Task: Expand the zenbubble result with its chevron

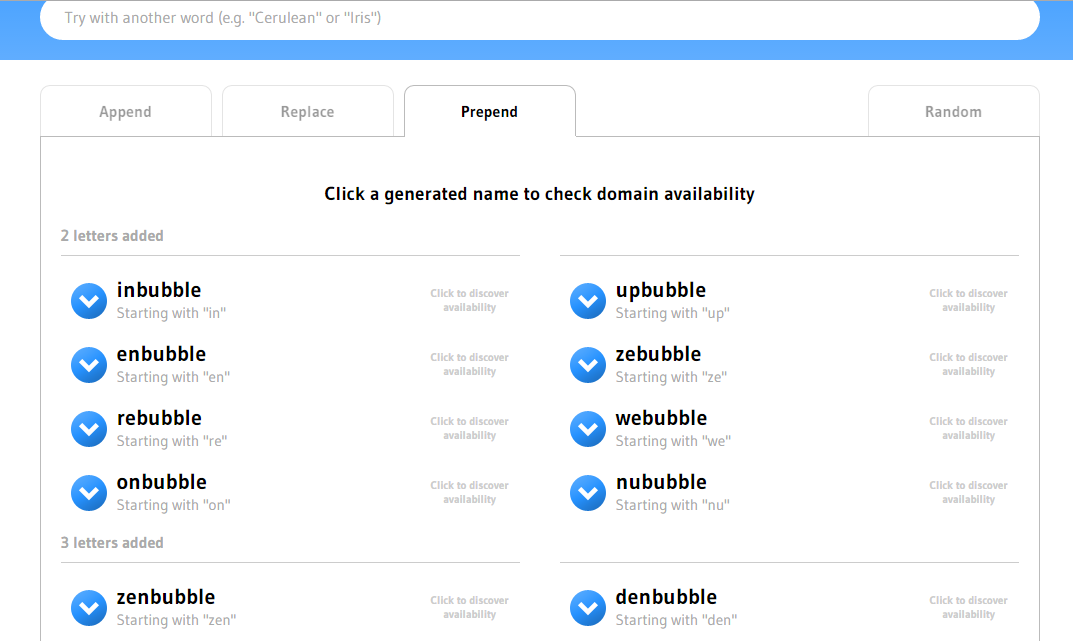Action: coord(89,607)
